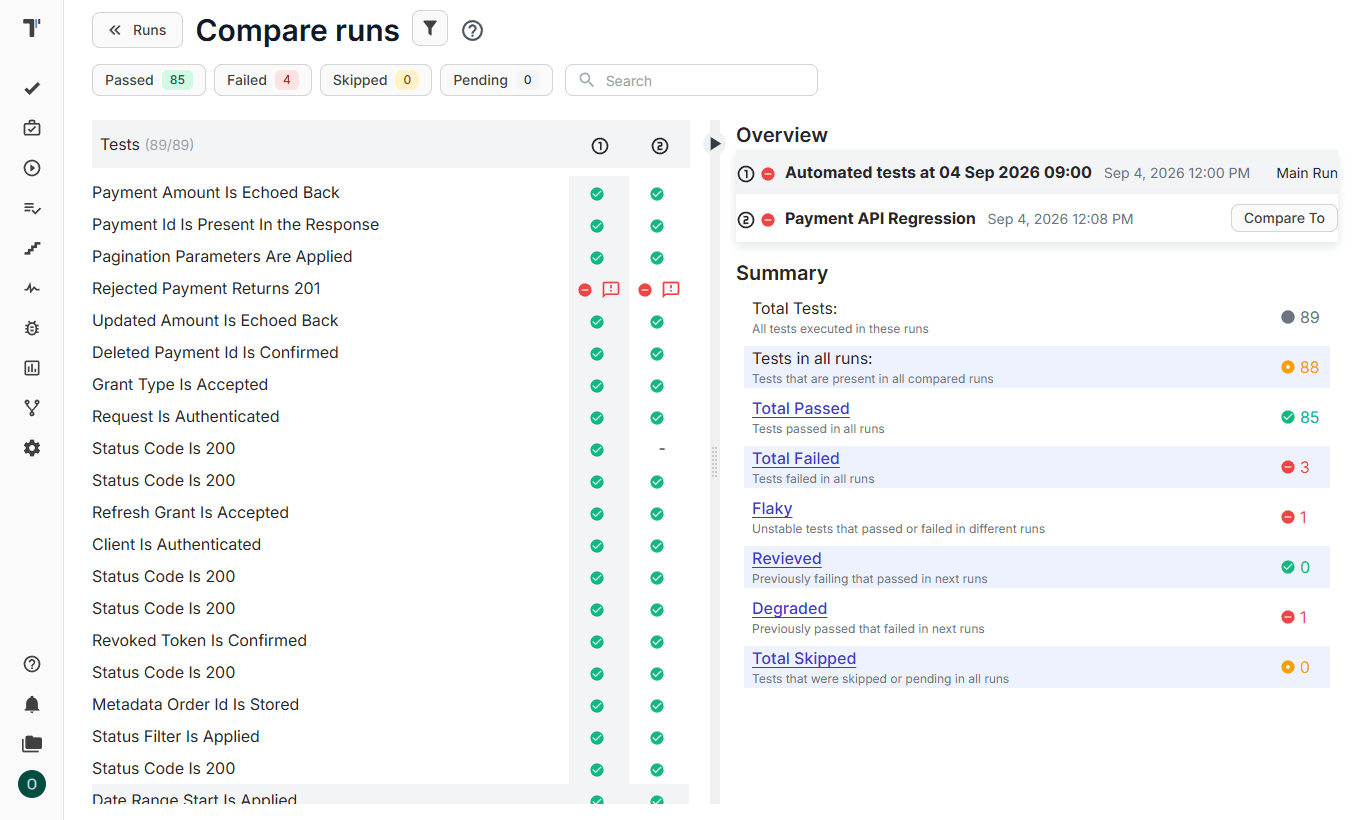Click Compare To for Payment API Regression
The width and height of the screenshot is (1366, 820).
[1284, 218]
